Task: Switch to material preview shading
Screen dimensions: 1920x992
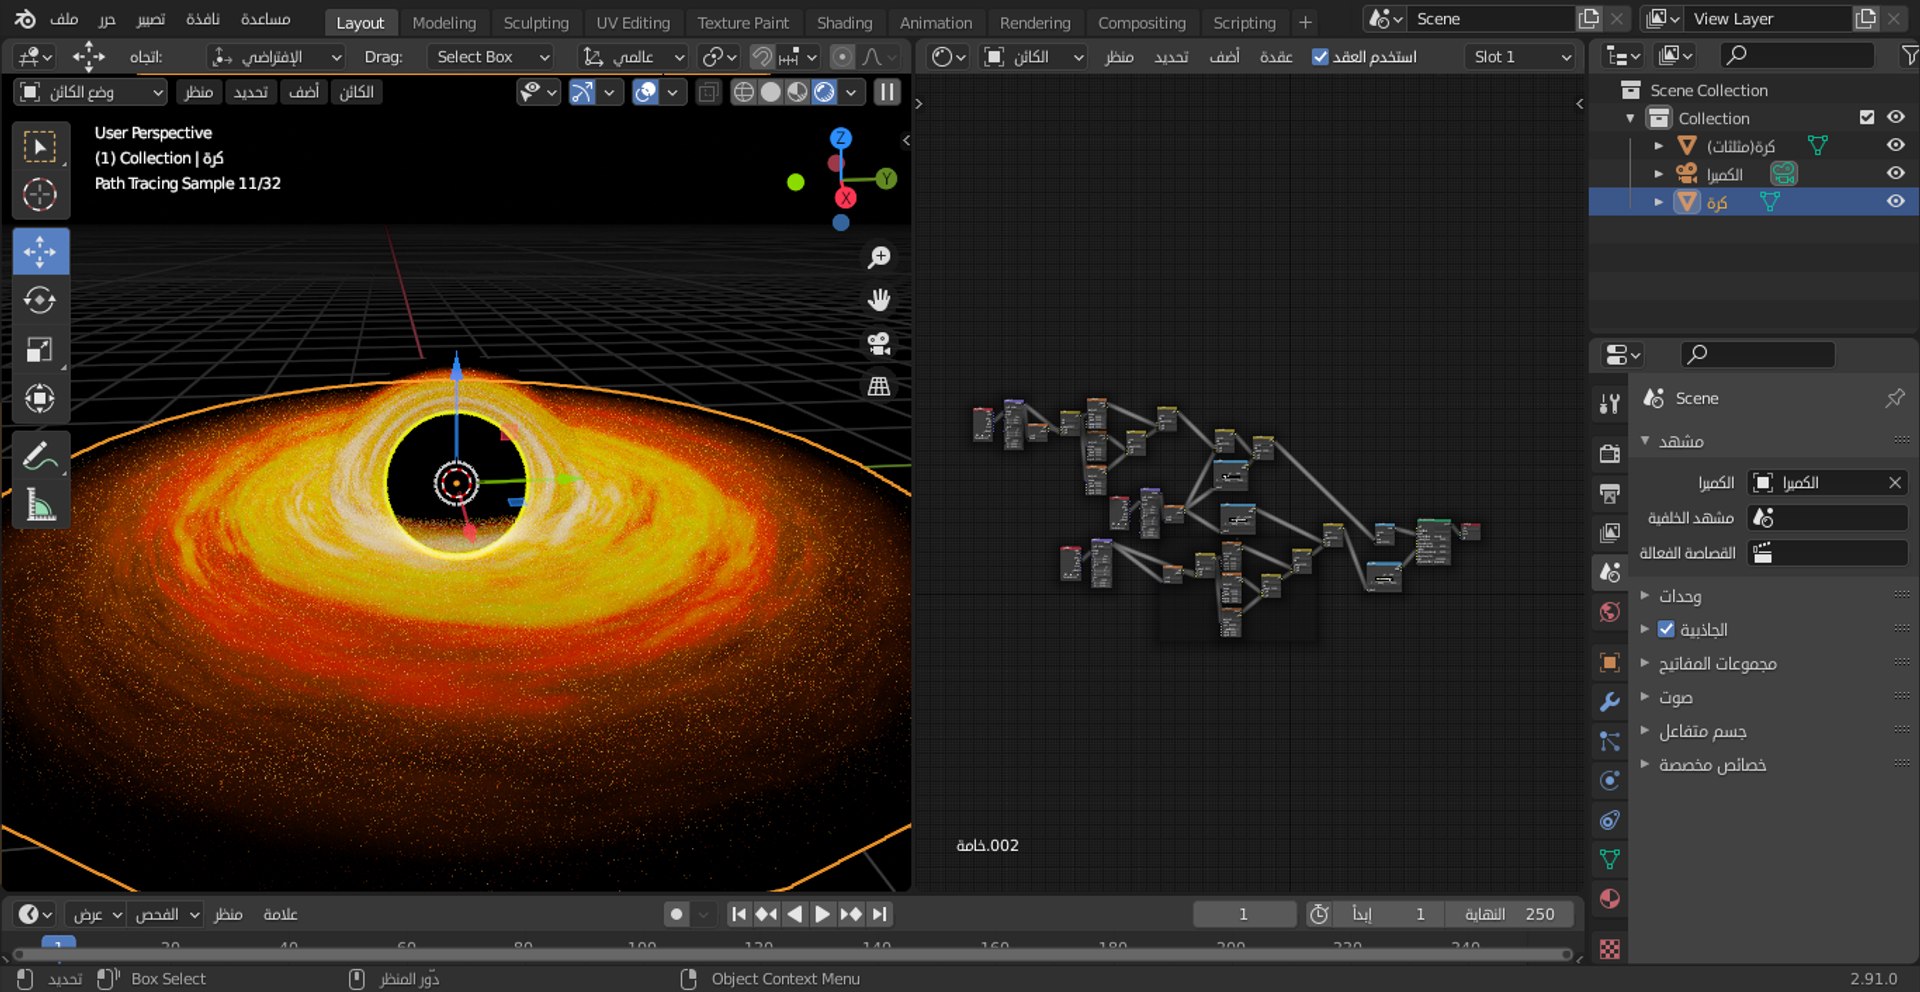Action: (x=797, y=92)
